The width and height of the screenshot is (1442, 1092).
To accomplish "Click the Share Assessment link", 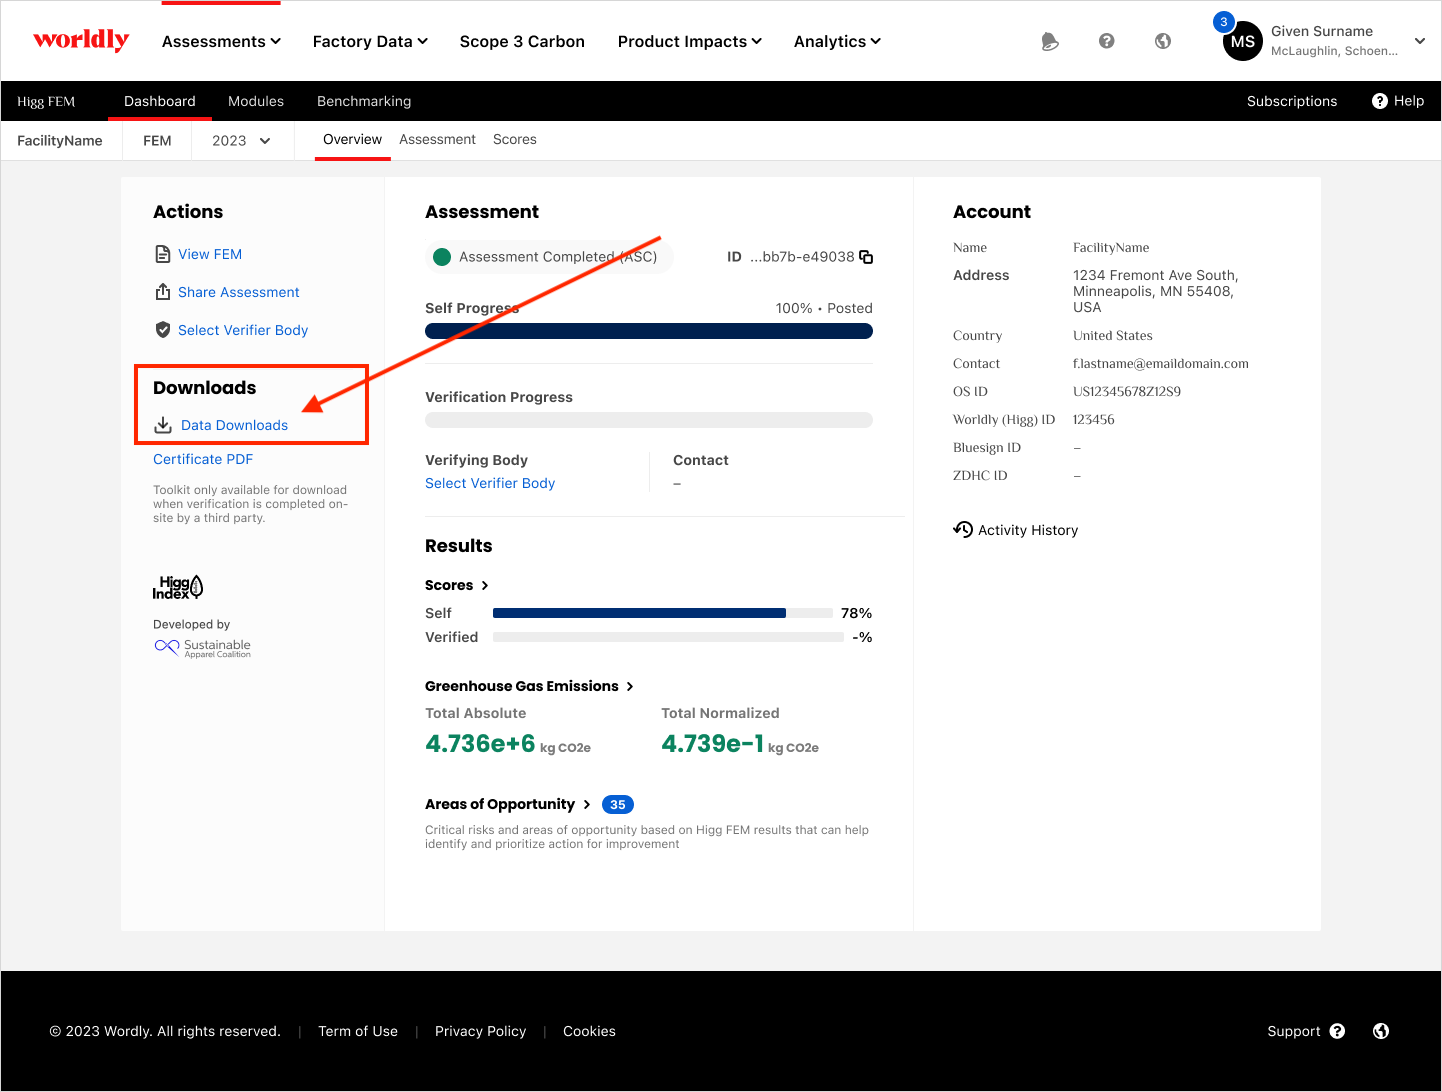I will point(238,292).
